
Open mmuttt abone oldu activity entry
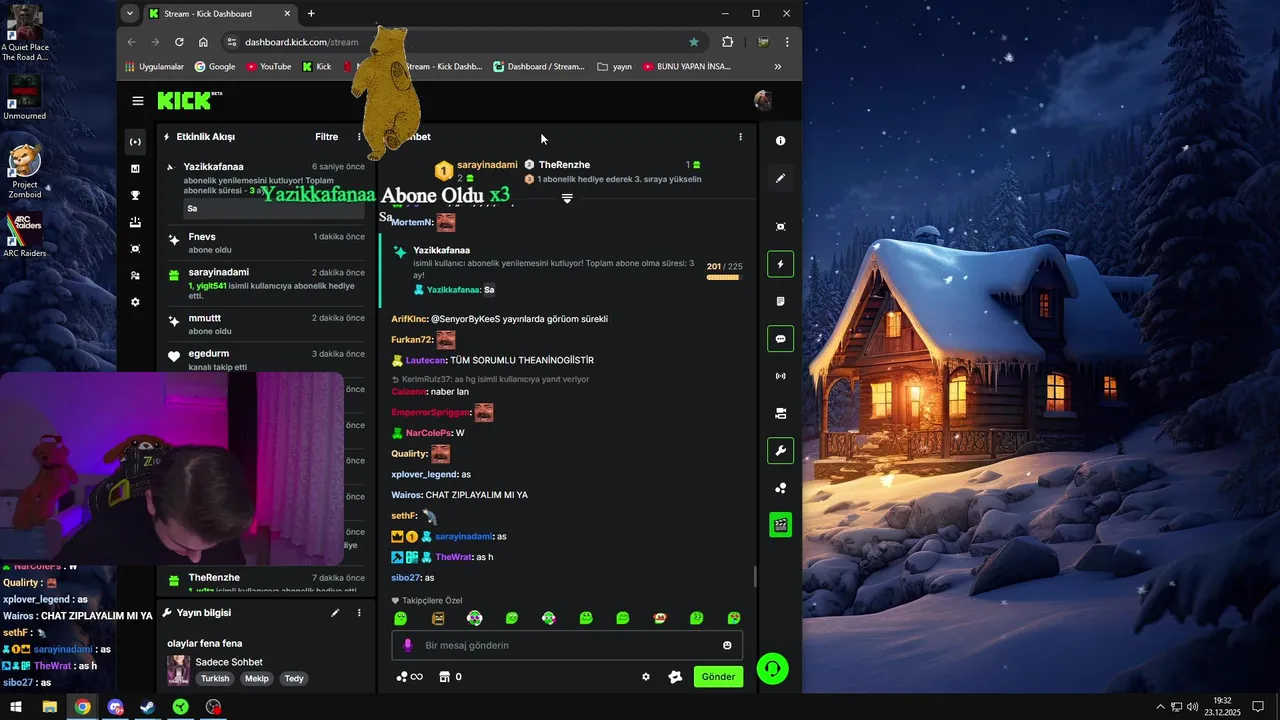coord(267,324)
